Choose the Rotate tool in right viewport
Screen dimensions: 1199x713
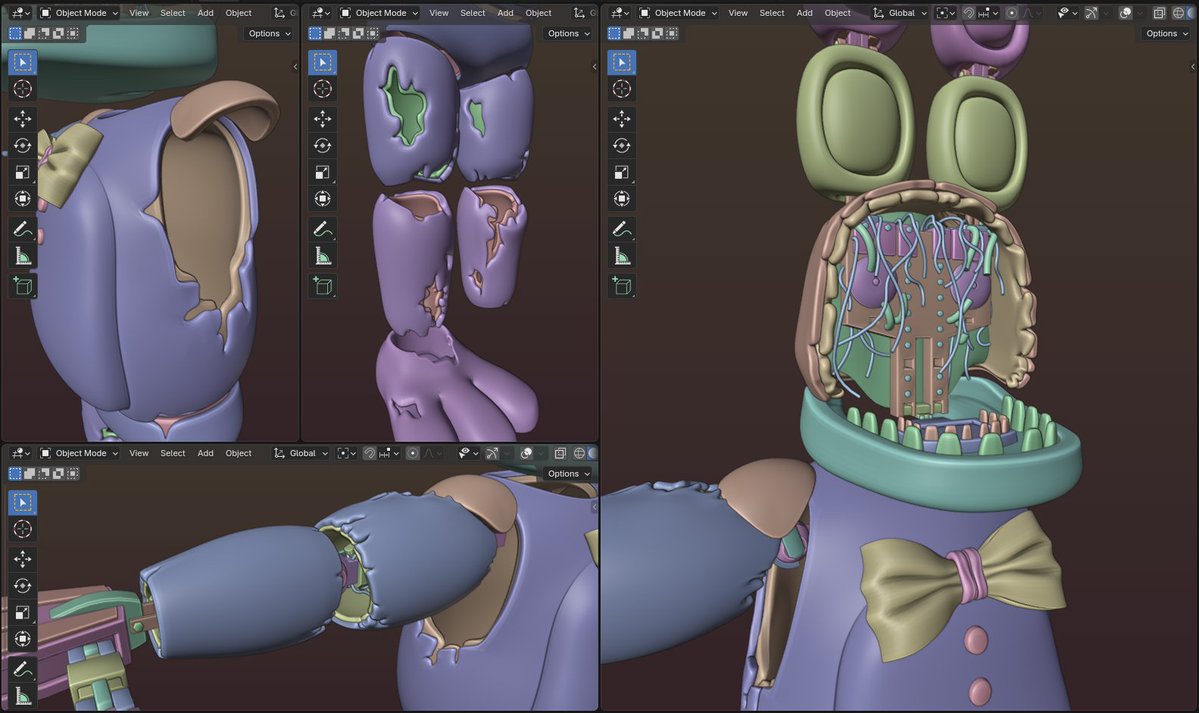click(622, 145)
